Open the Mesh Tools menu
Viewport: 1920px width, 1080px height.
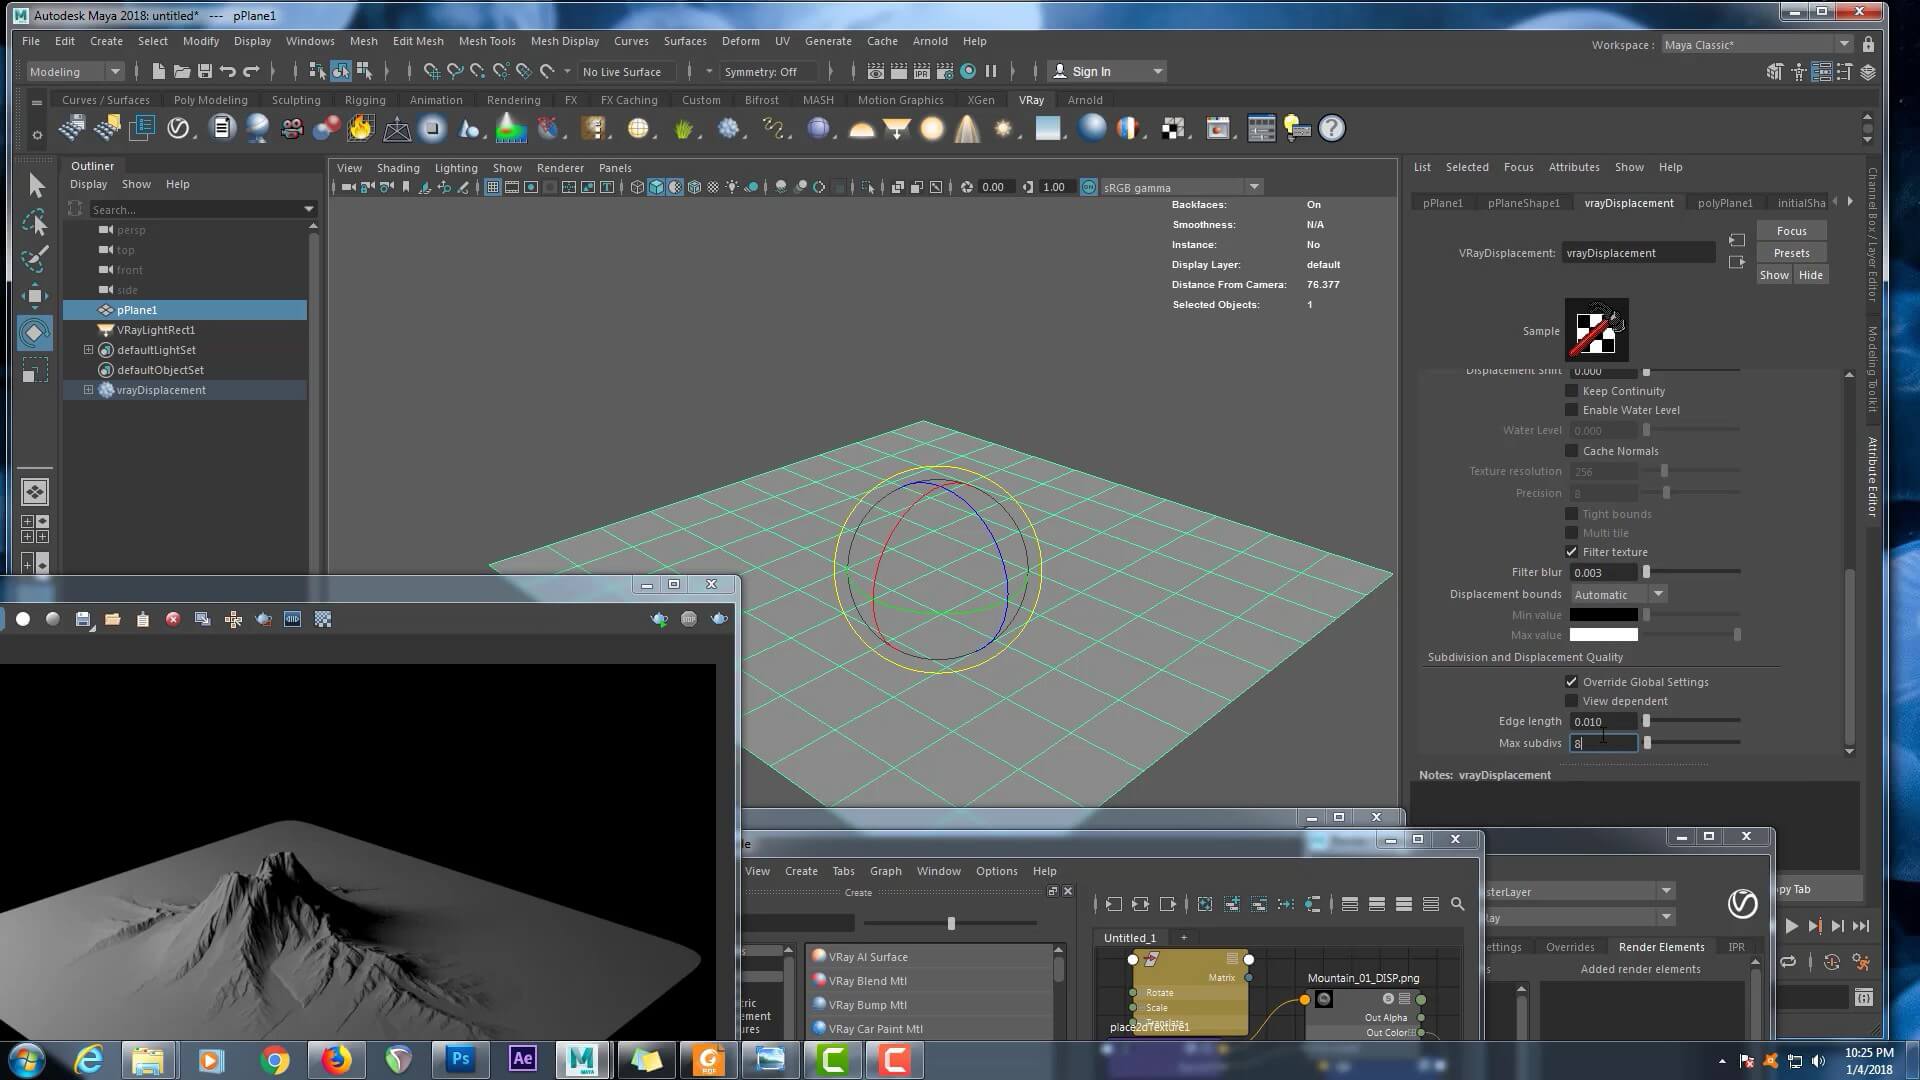(x=486, y=41)
